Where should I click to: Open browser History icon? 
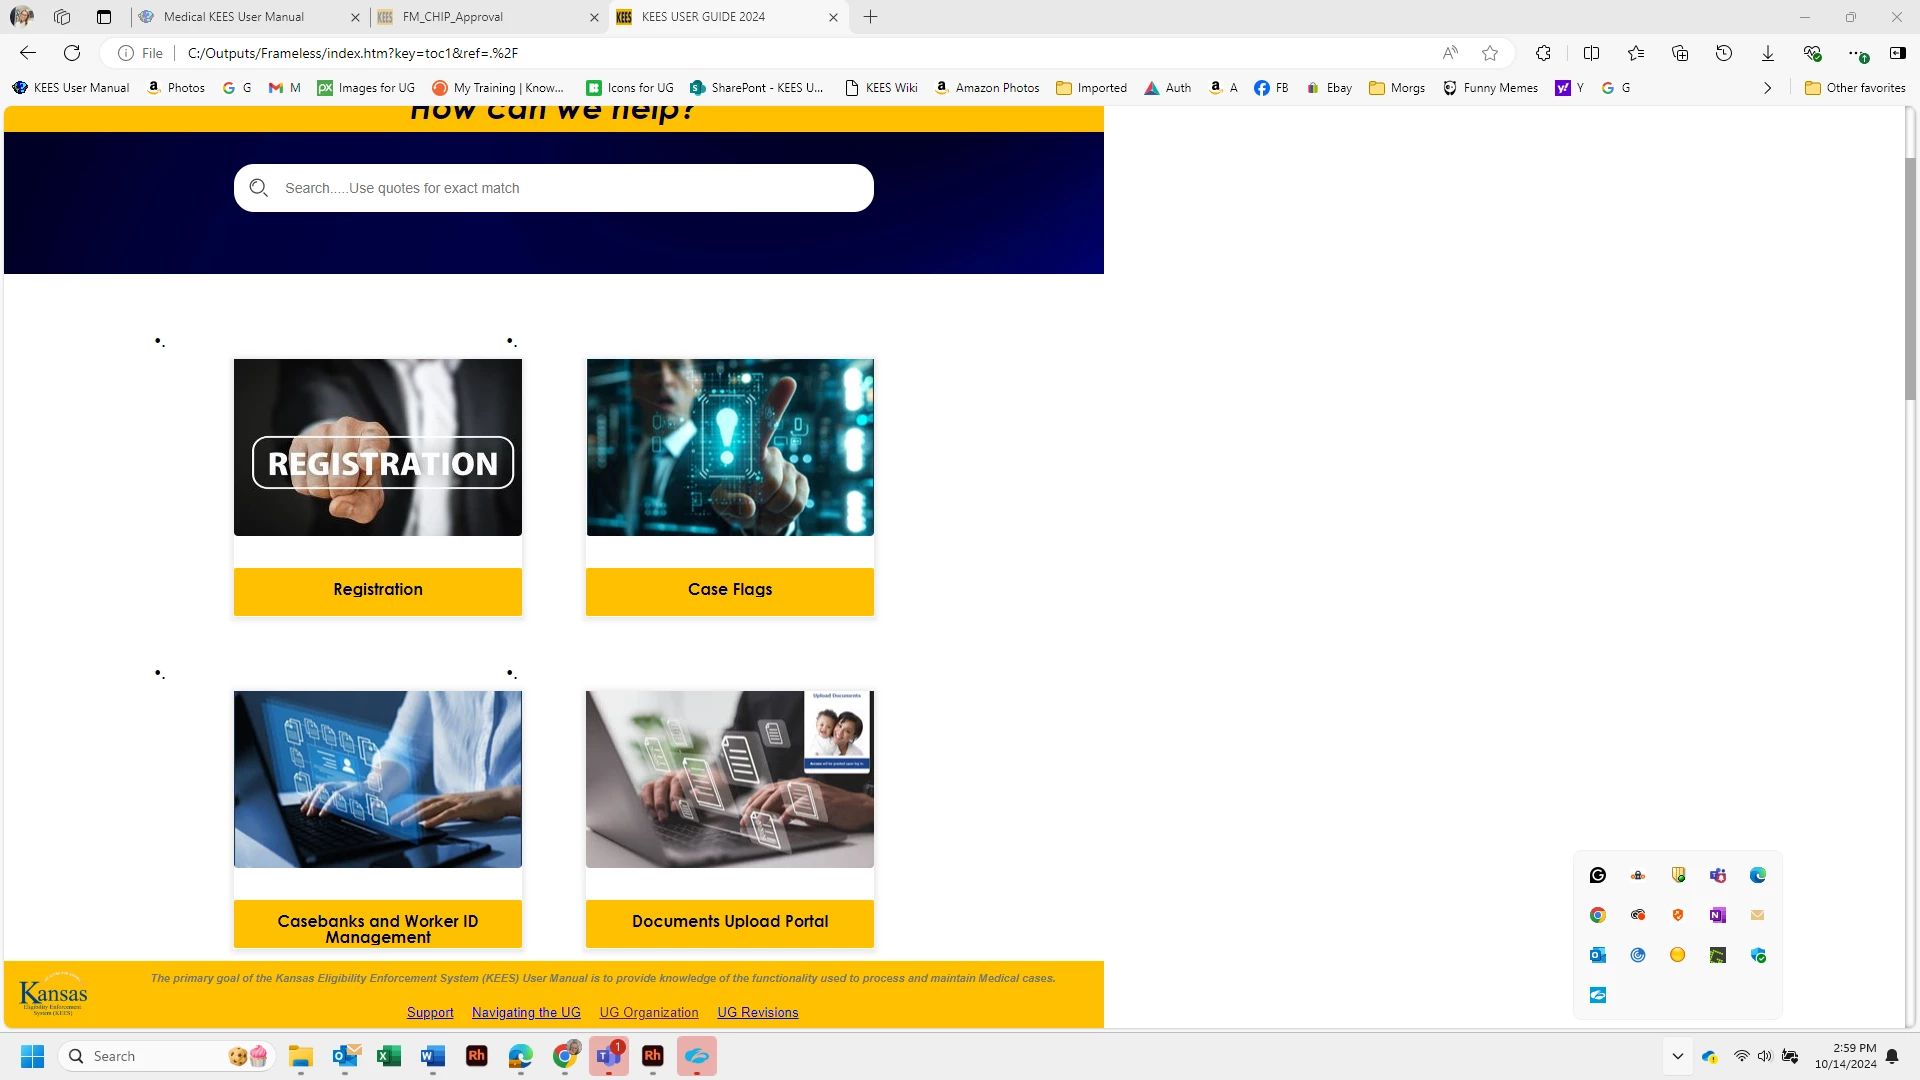pos(1723,53)
